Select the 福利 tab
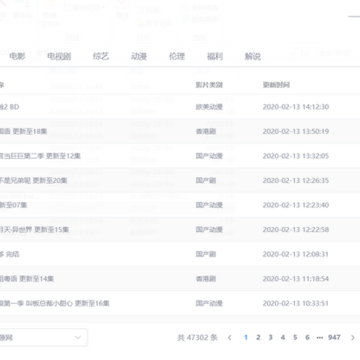 tap(215, 56)
